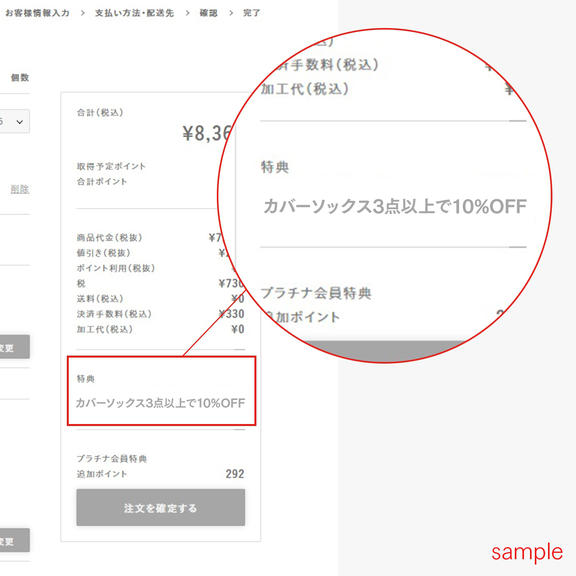Open the 個数 quantity dropdown arrow

click(x=20, y=122)
